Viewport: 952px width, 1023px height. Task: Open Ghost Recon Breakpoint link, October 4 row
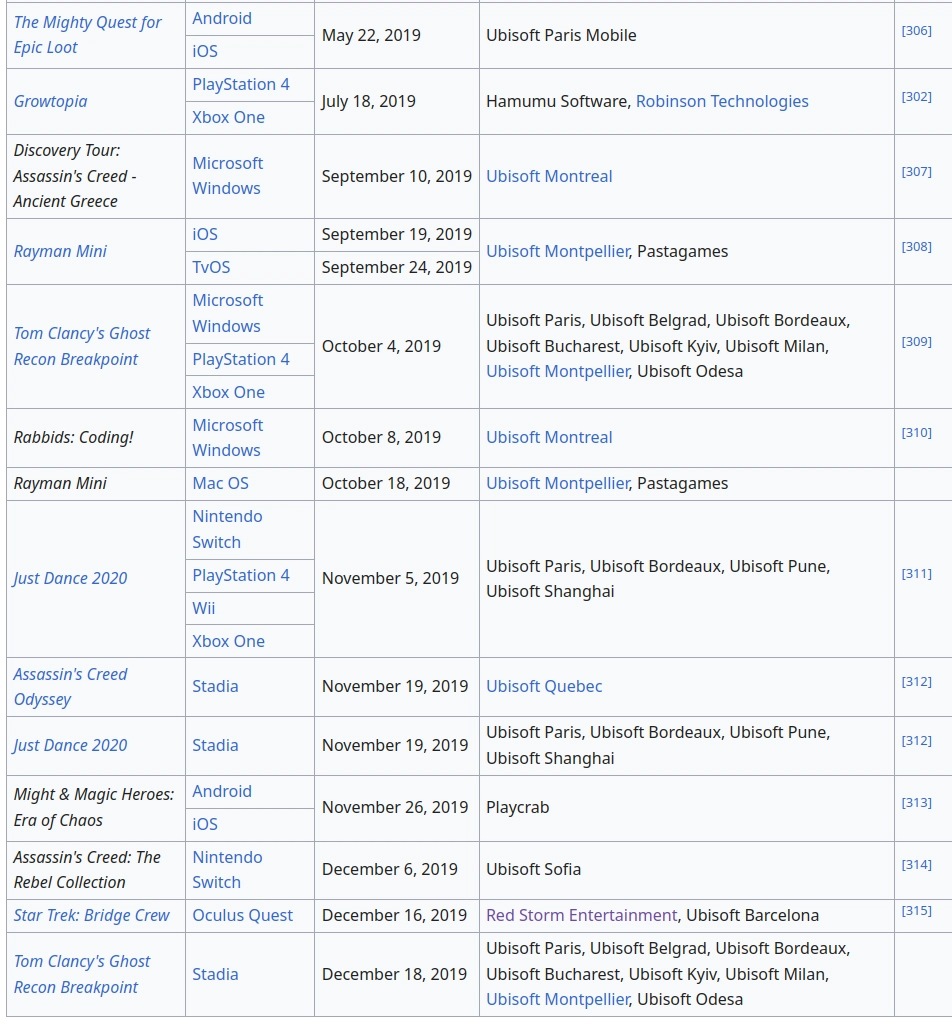point(82,346)
